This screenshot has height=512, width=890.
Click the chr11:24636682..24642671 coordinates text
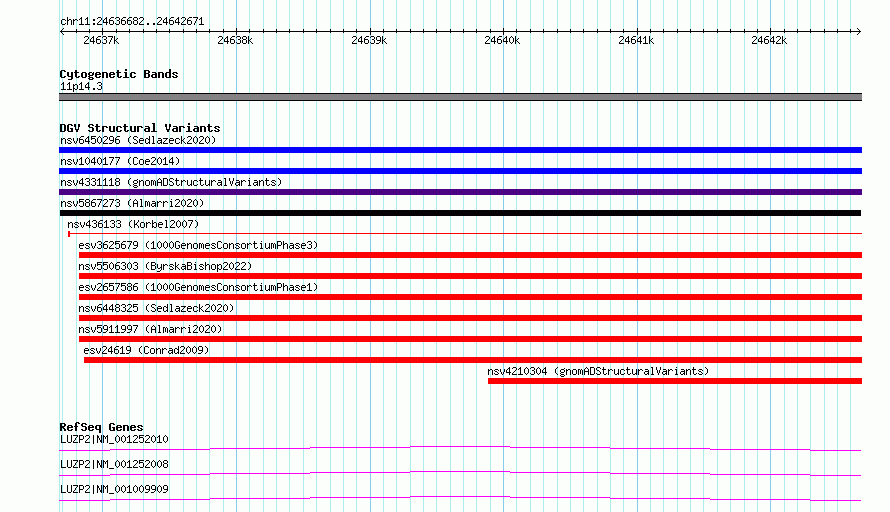pyautogui.click(x=132, y=22)
